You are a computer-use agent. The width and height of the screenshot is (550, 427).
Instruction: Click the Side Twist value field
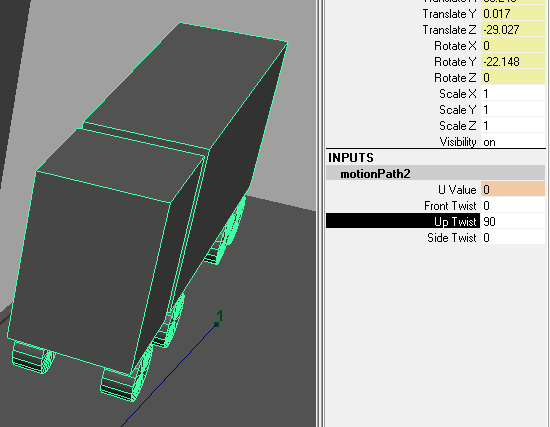513,238
